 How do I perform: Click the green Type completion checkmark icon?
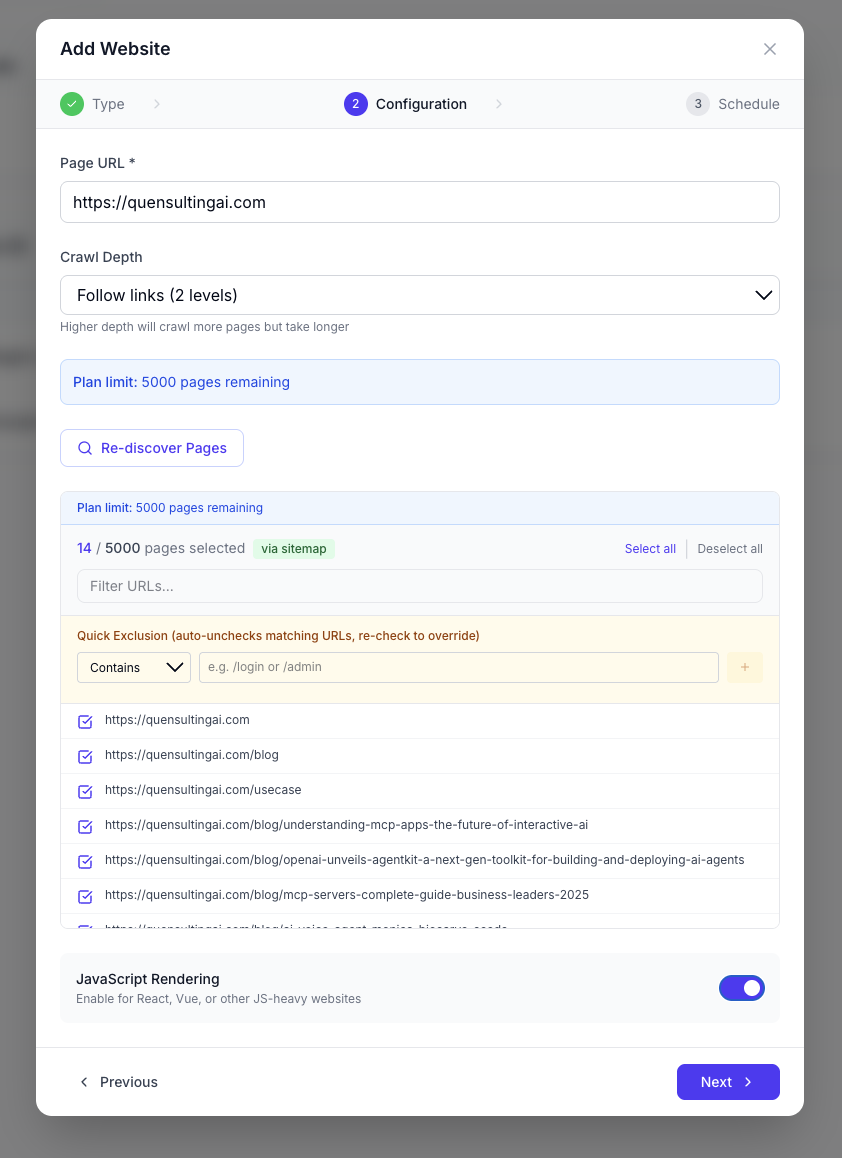pos(71,103)
